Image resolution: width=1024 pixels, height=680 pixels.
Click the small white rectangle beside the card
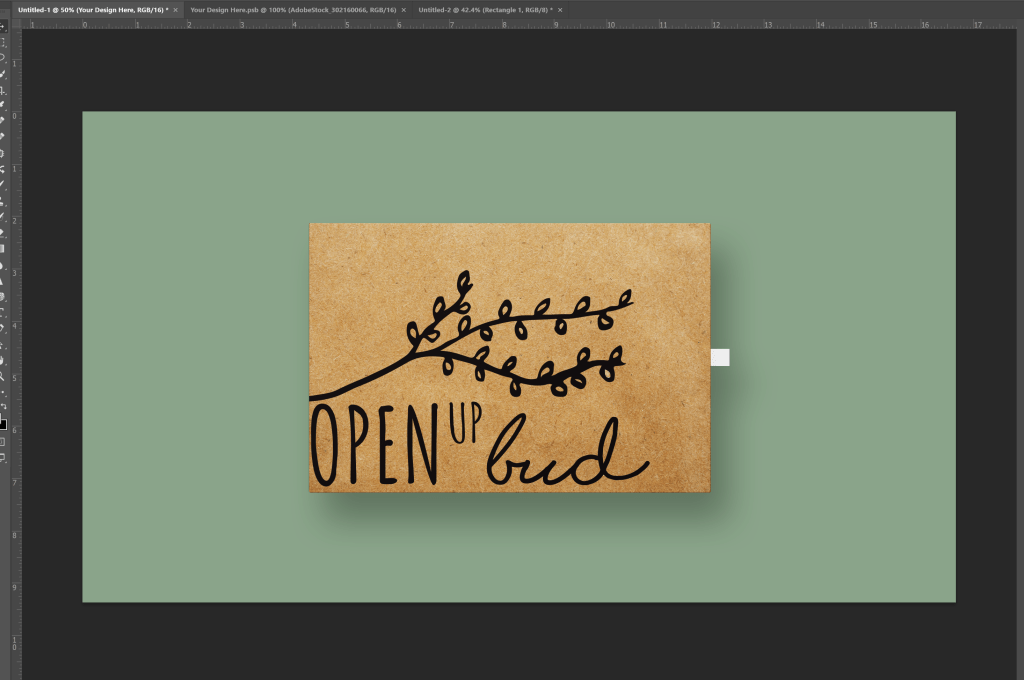point(720,357)
